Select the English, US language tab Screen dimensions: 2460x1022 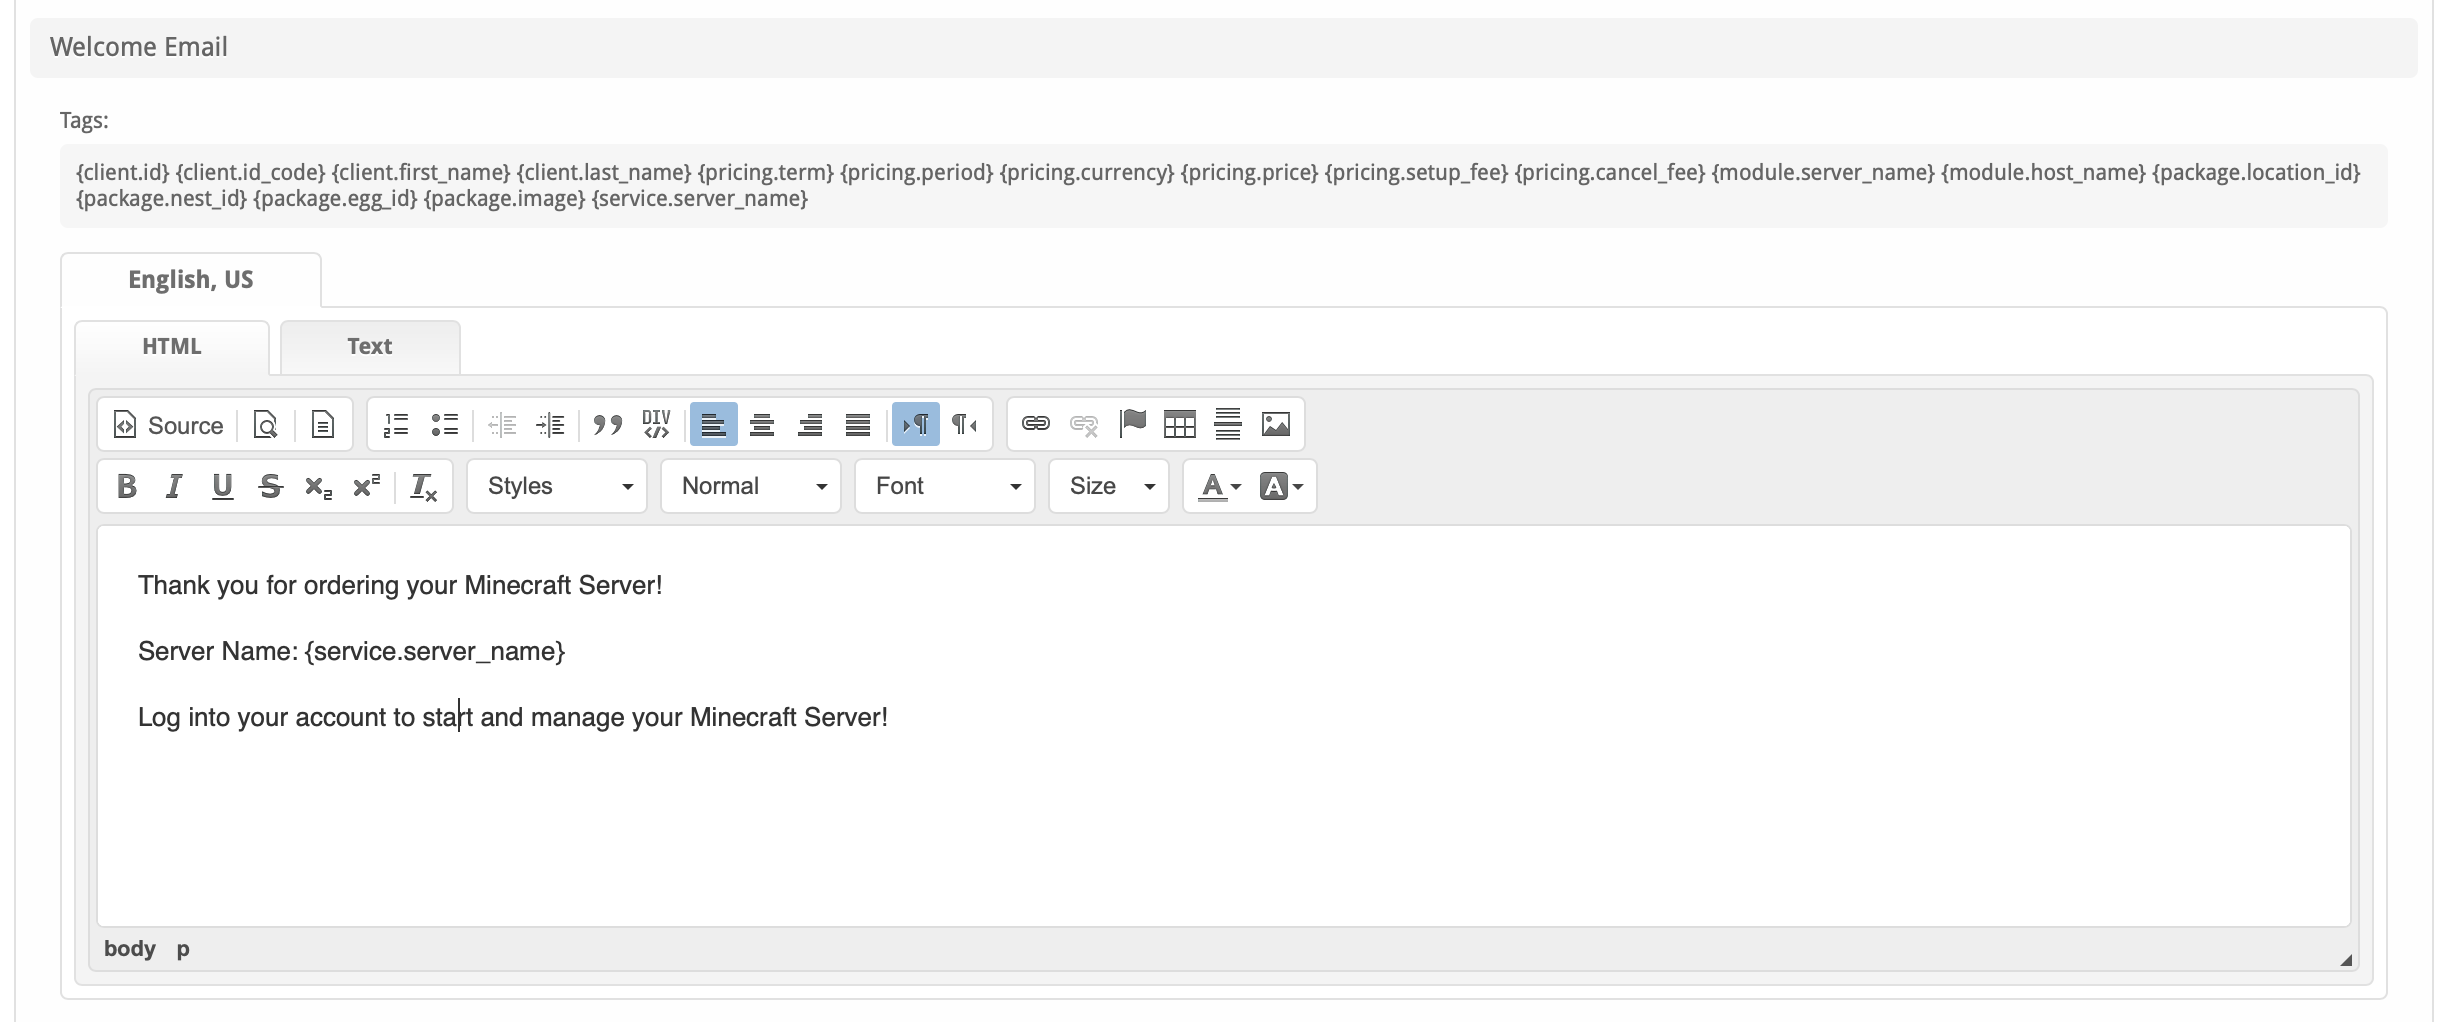[x=190, y=280]
